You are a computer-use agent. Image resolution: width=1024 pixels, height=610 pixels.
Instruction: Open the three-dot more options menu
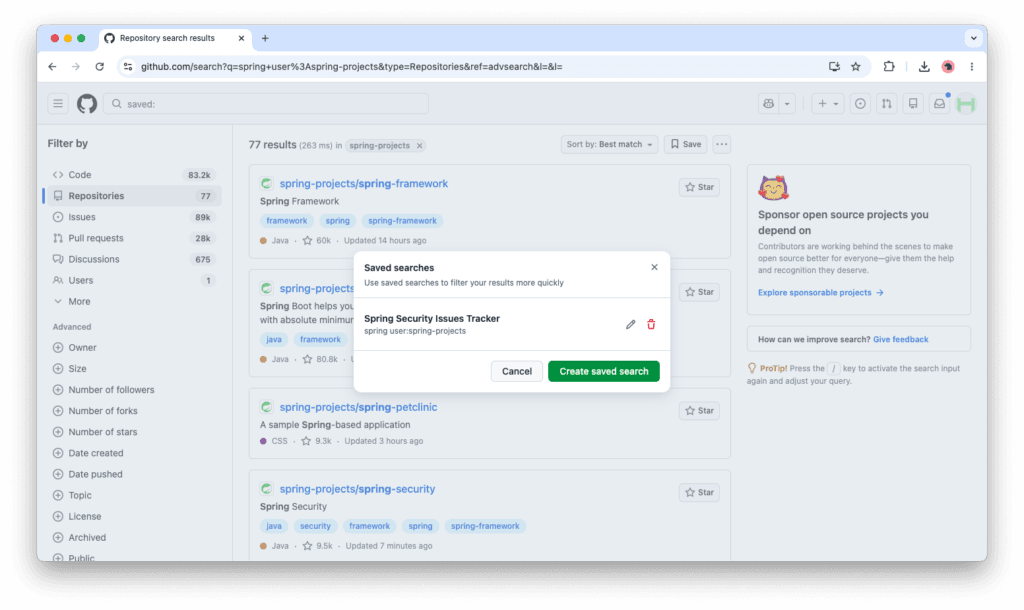[x=722, y=144]
